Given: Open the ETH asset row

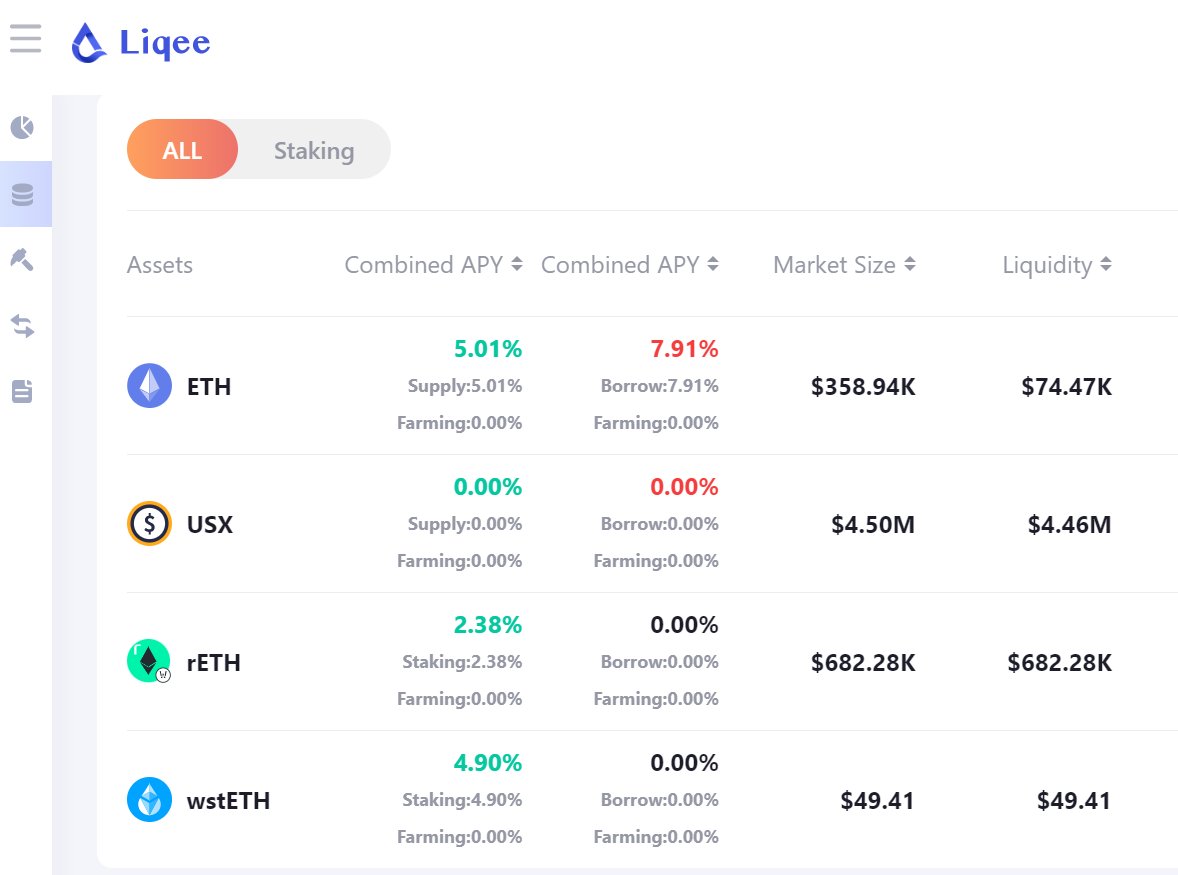Looking at the screenshot, I should 652,386.
